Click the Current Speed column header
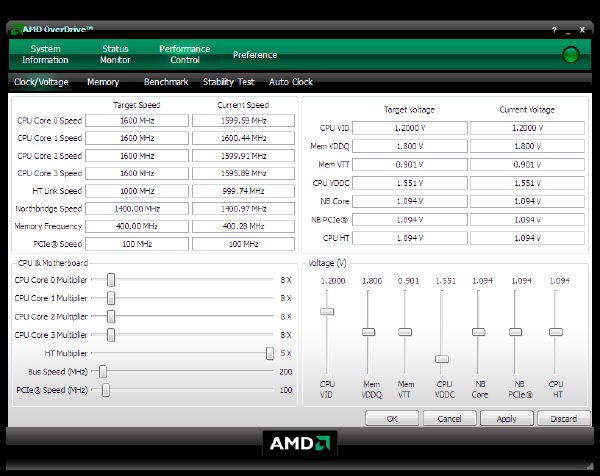 point(243,105)
